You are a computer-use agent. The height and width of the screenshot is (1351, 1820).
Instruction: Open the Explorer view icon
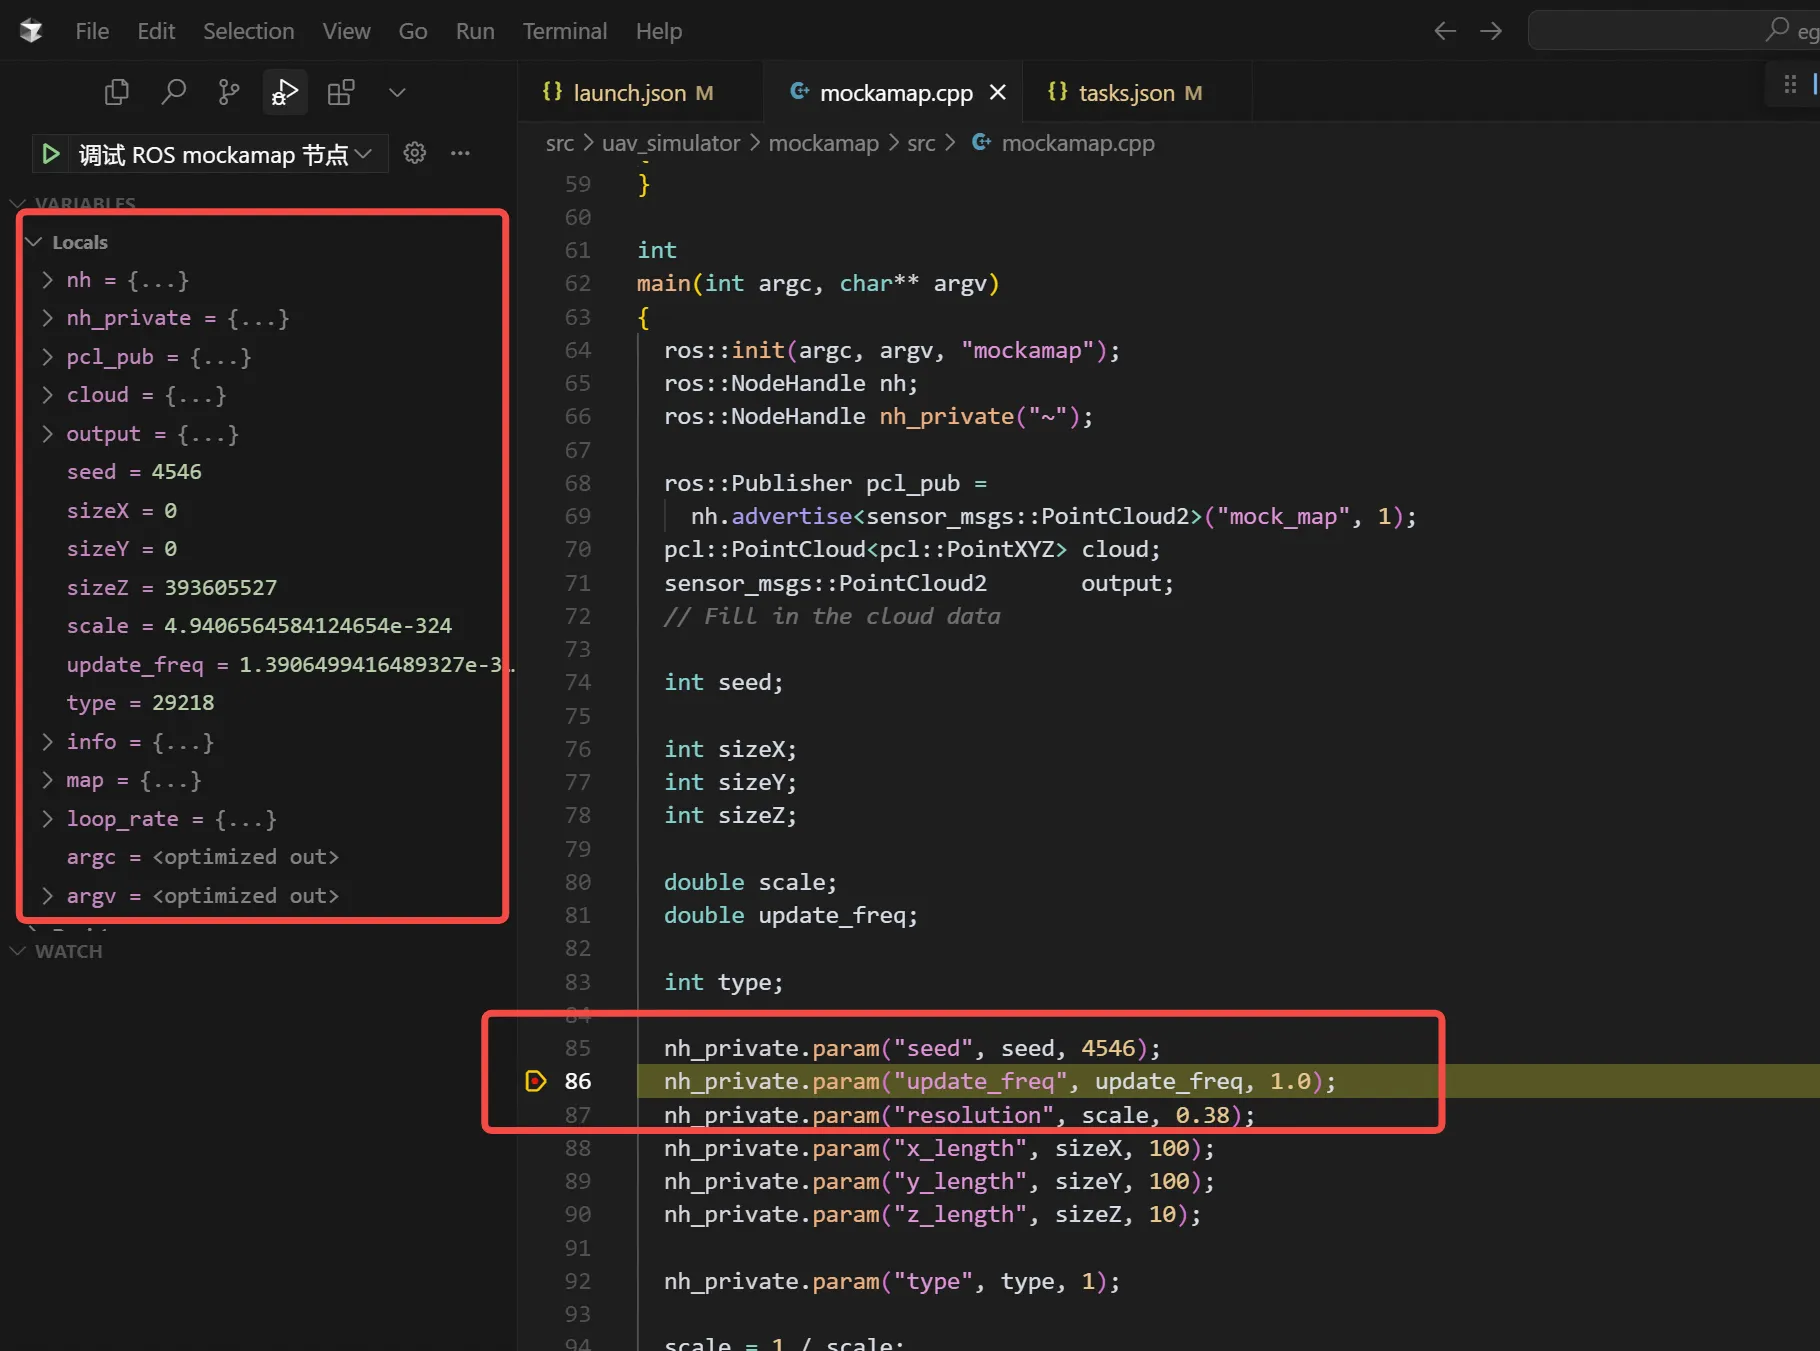[117, 93]
